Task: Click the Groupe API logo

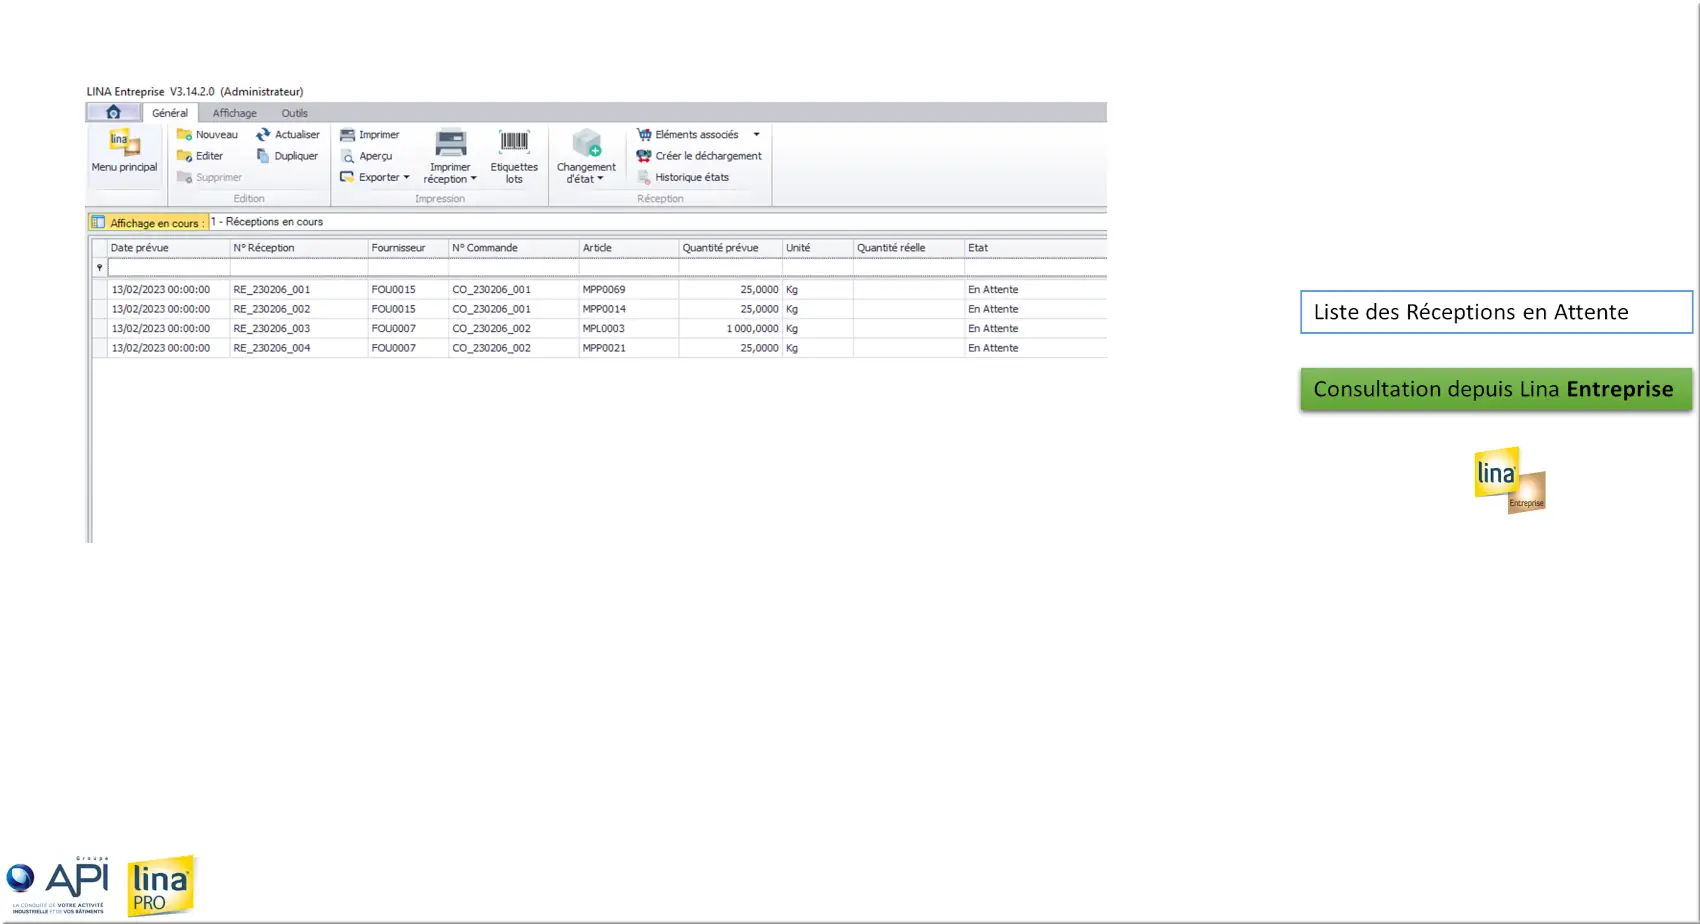Action: (57, 885)
